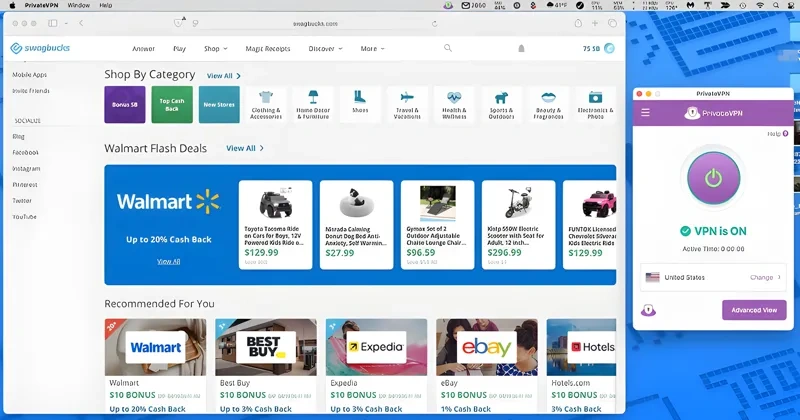Open the PrivateVPN menu in menu bar
Image resolution: width=800 pixels, height=420 pixels.
tap(41, 5)
